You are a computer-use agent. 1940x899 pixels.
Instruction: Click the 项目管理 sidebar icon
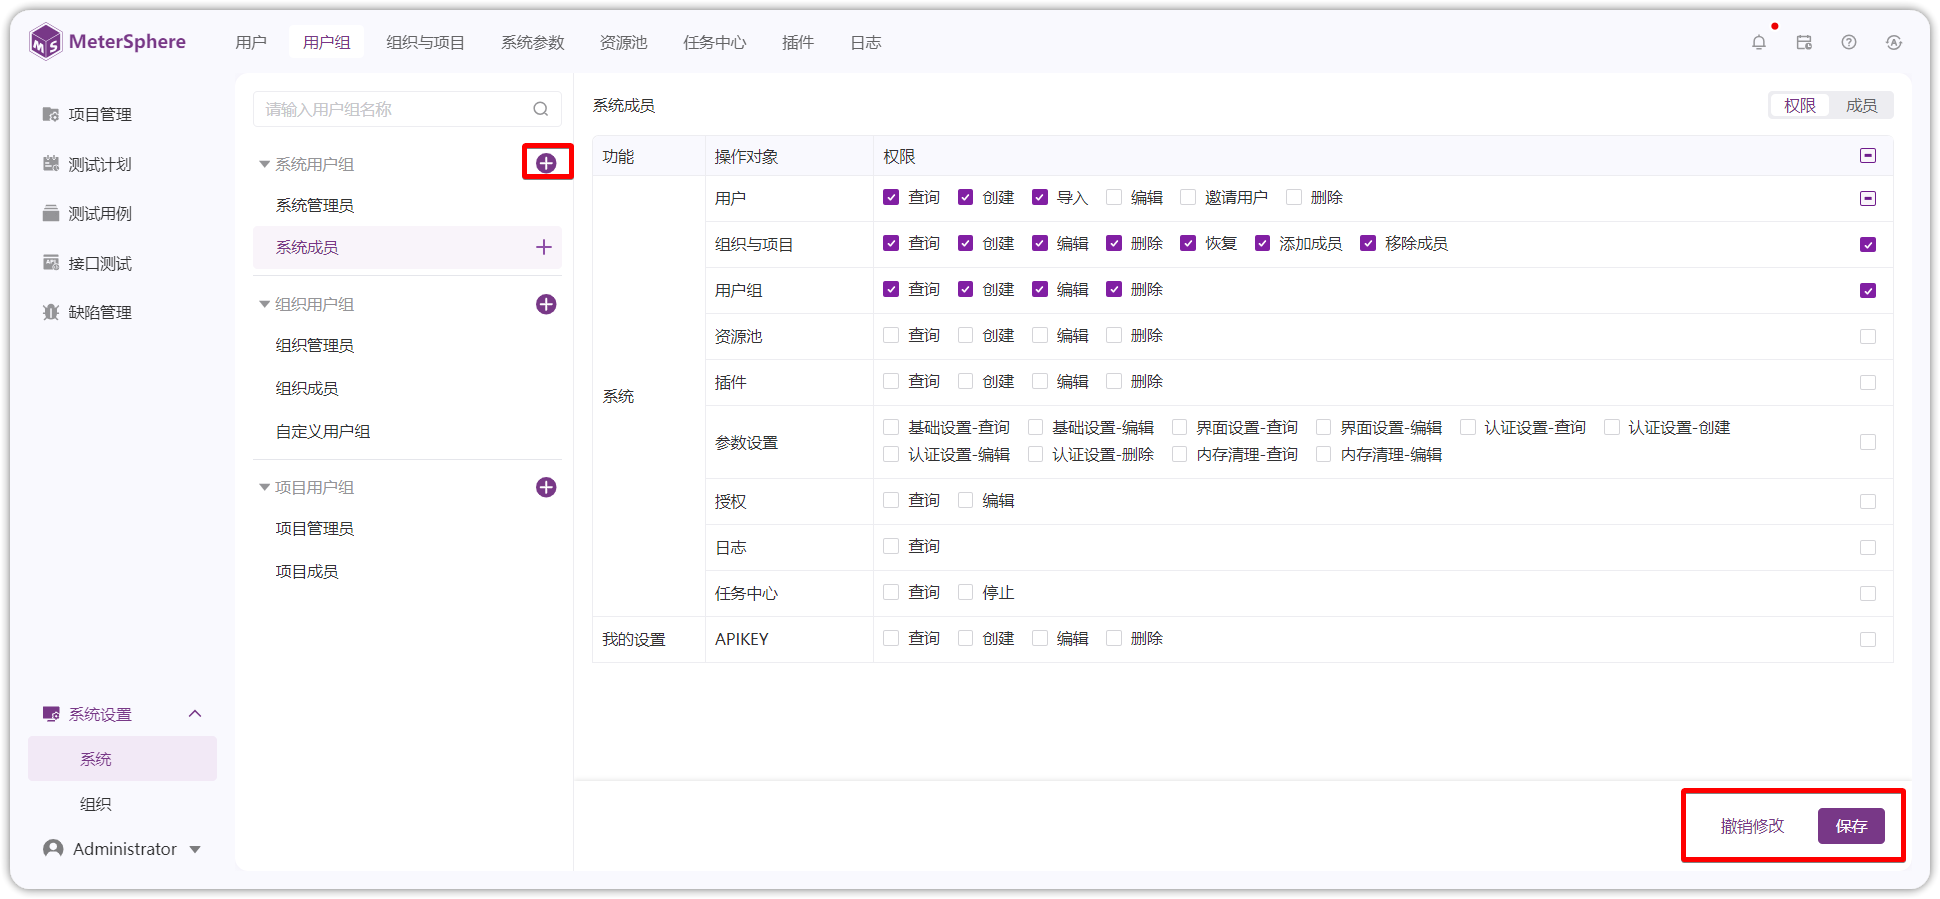pyautogui.click(x=51, y=114)
